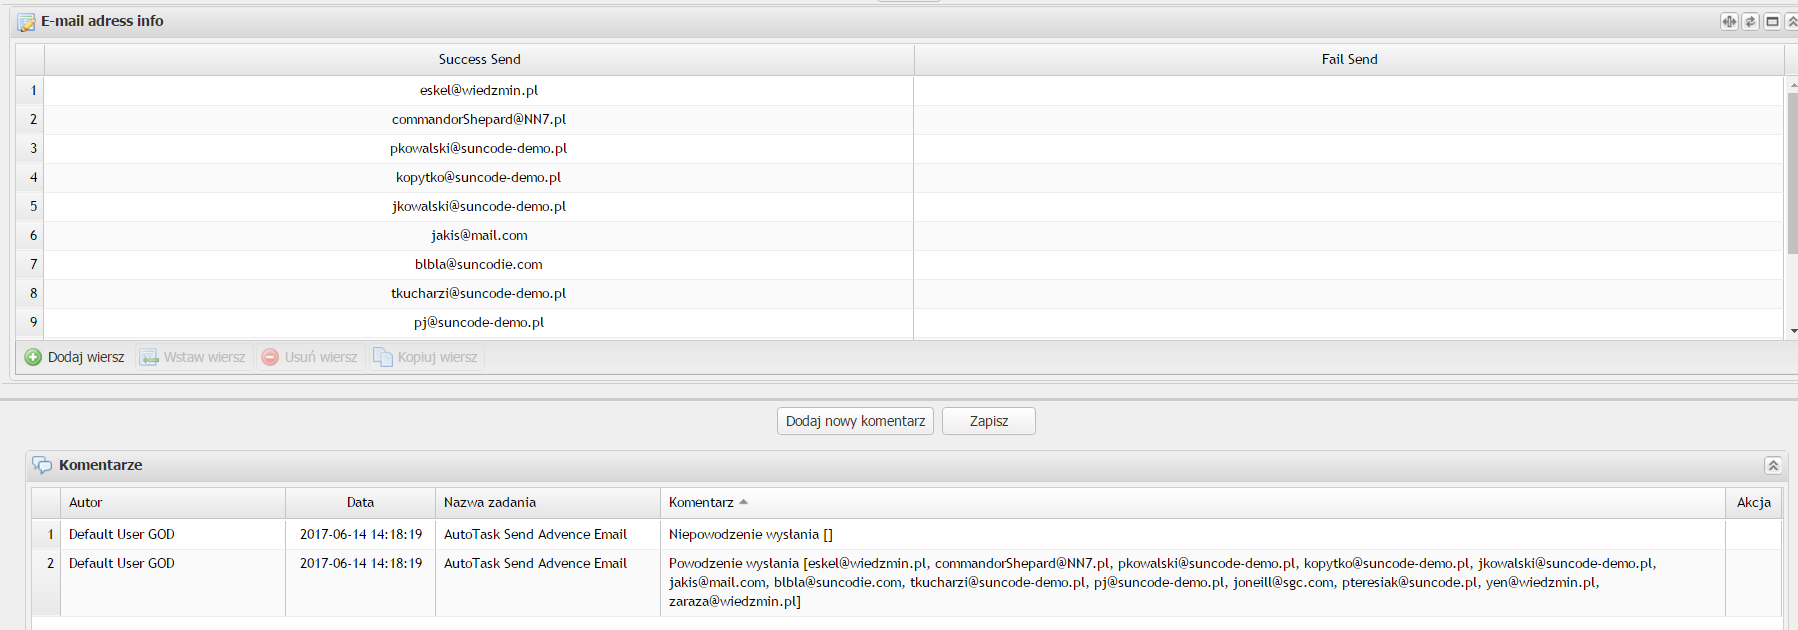
Task: Select the eskel@wiedzmin.pl cell
Action: (479, 90)
